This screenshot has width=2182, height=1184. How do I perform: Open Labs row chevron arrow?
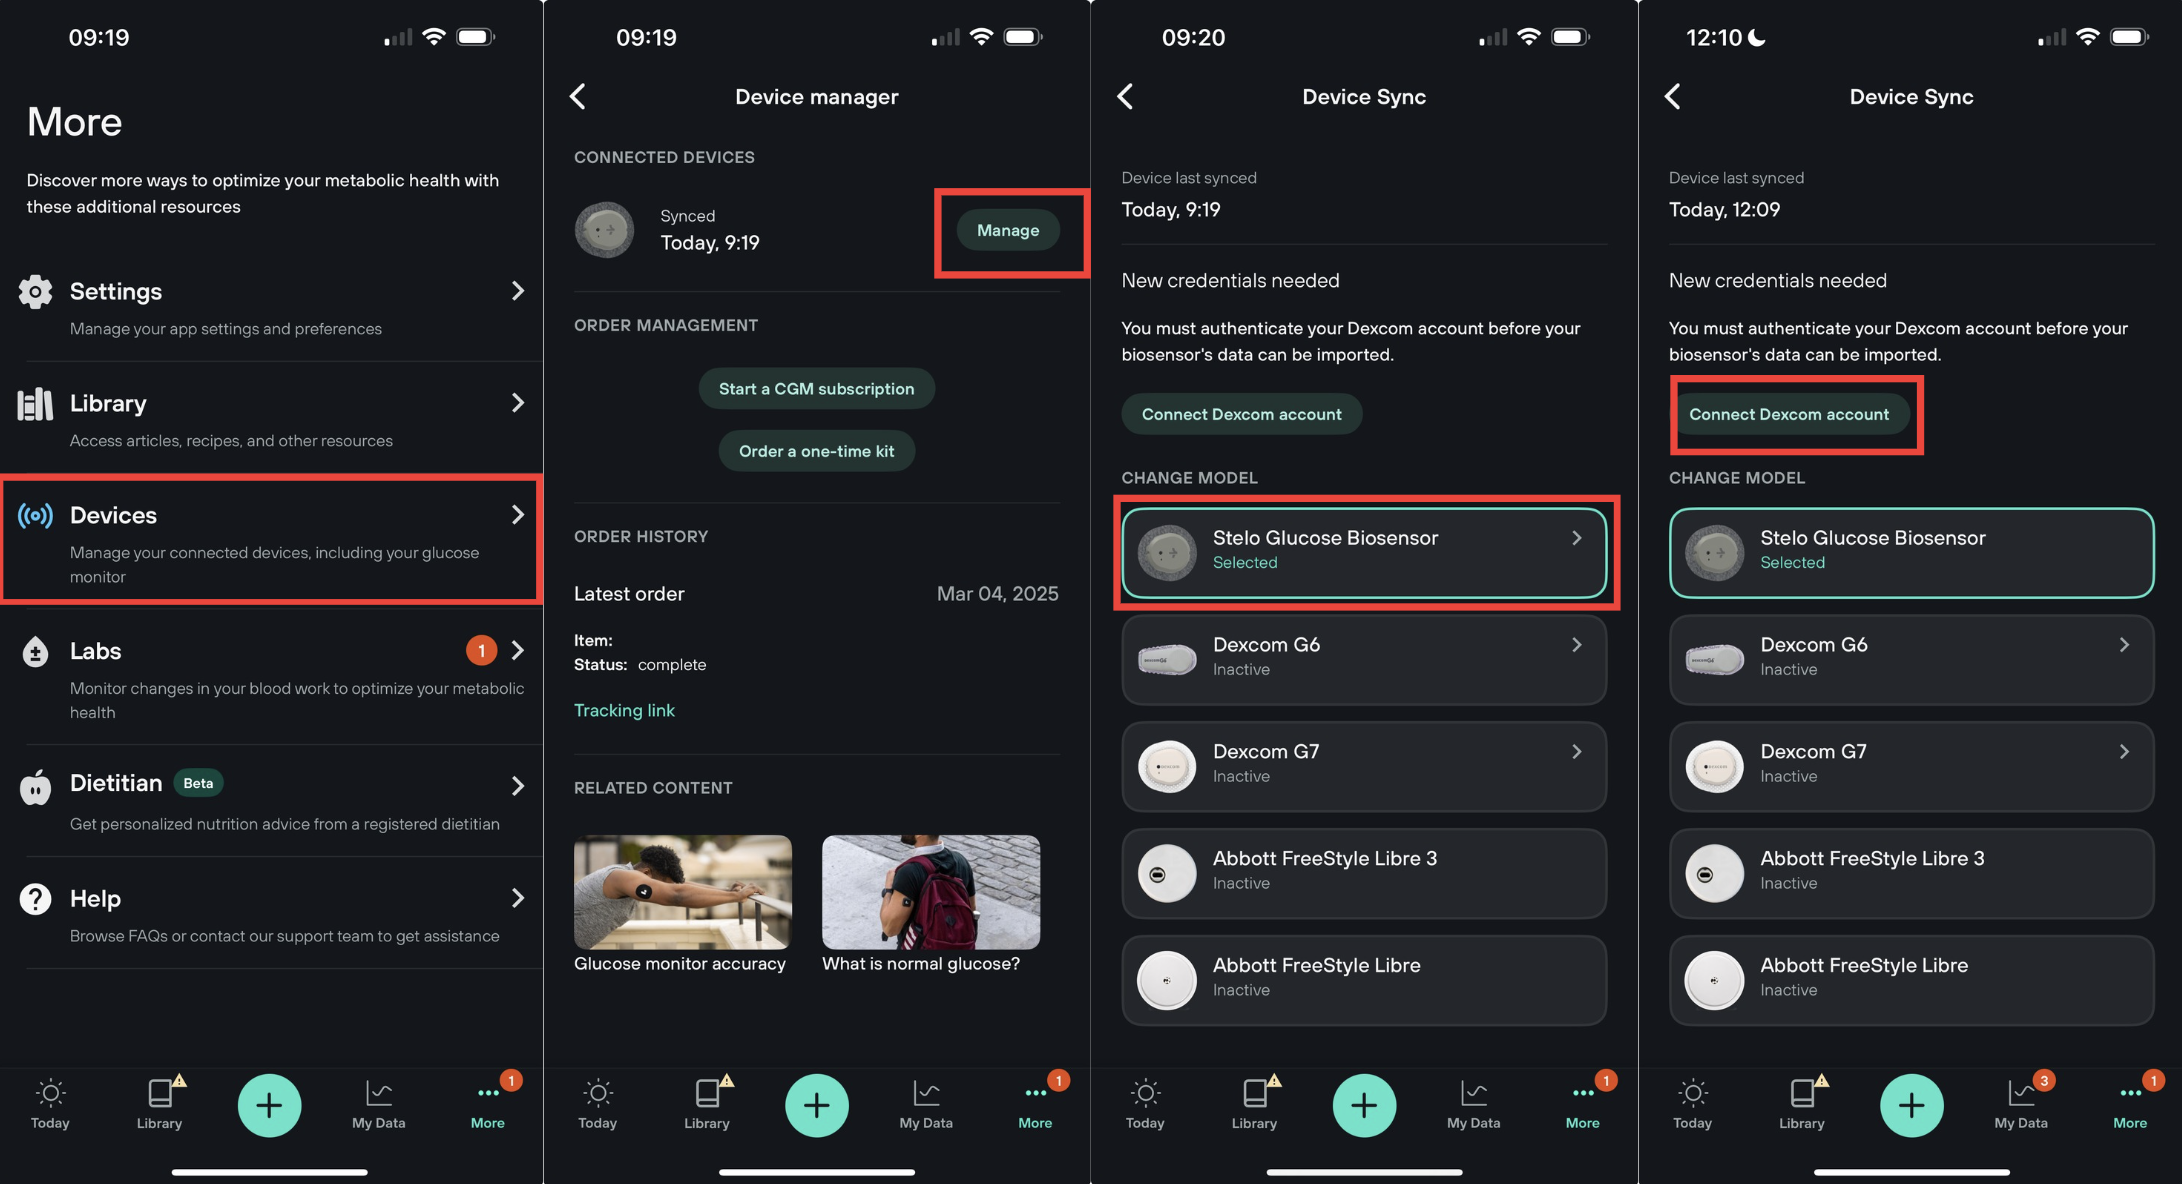pyautogui.click(x=517, y=651)
